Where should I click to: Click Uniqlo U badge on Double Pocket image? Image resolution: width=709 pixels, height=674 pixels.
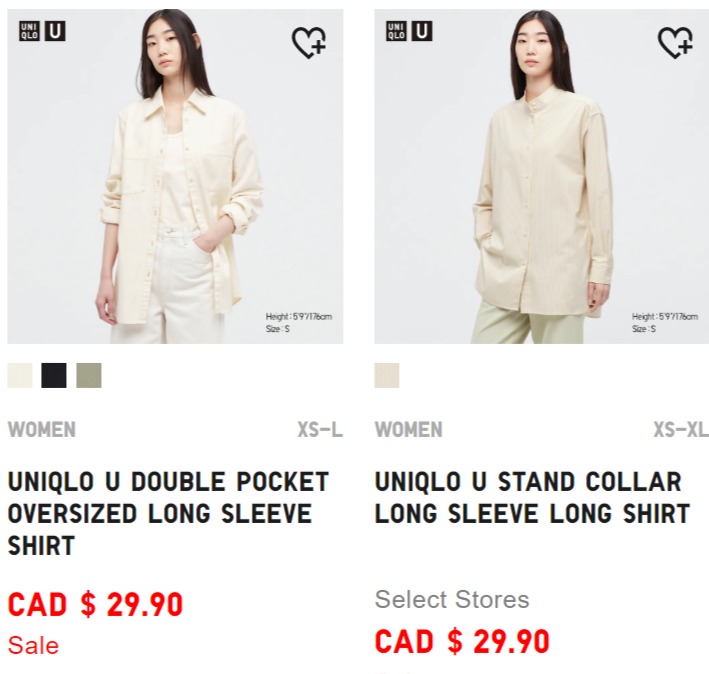tap(55, 31)
